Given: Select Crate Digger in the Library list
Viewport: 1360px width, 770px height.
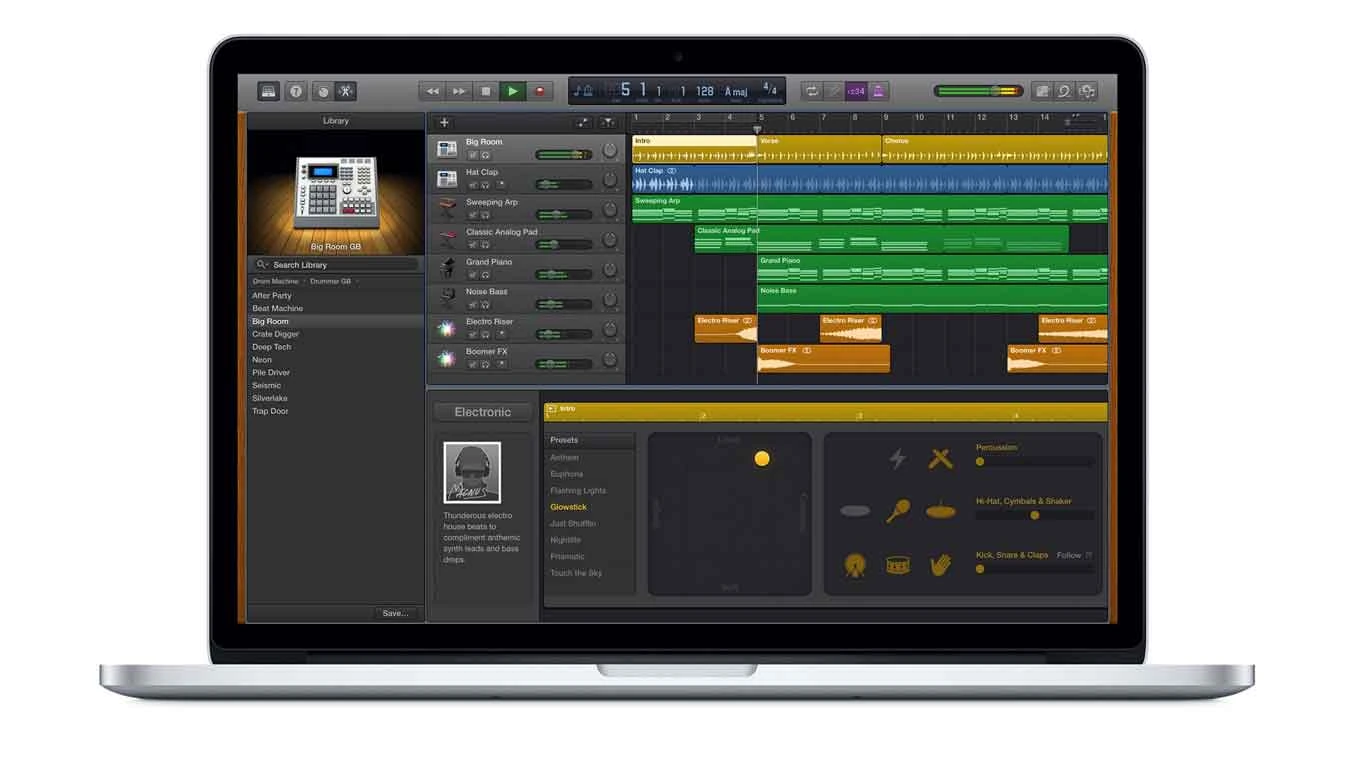Looking at the screenshot, I should 335,334.
